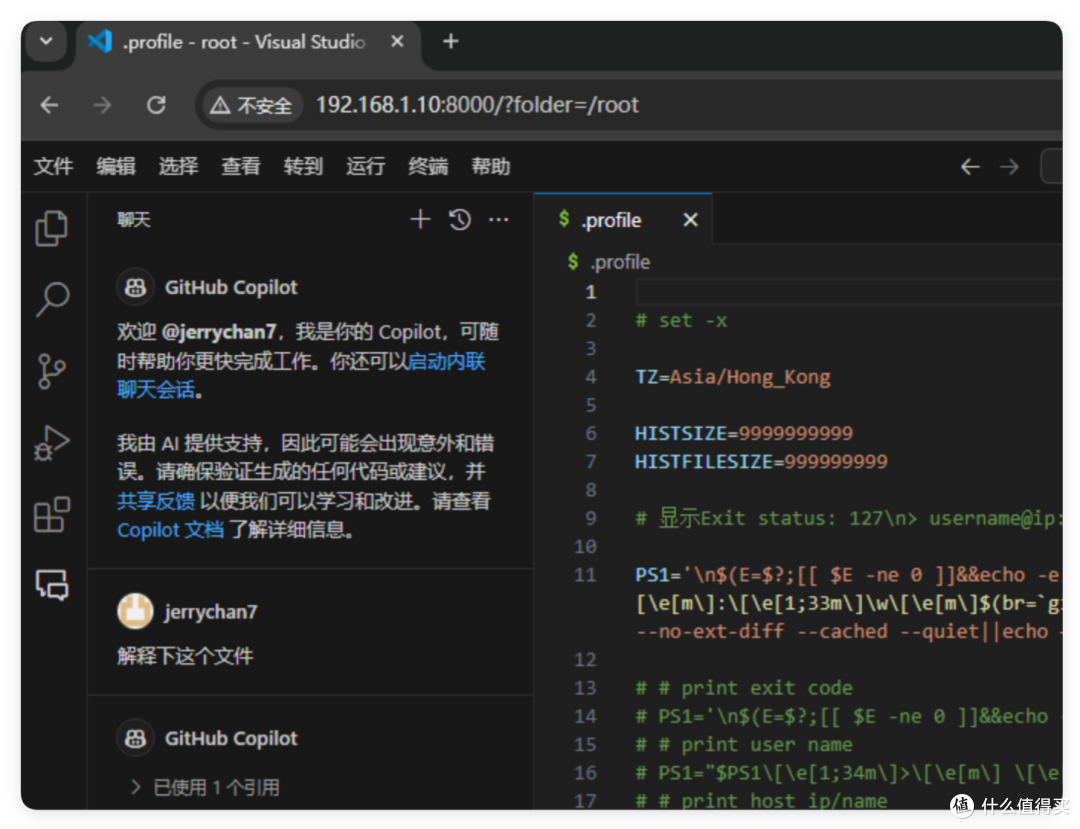Open the Search magnifier in activity bar

coord(52,300)
